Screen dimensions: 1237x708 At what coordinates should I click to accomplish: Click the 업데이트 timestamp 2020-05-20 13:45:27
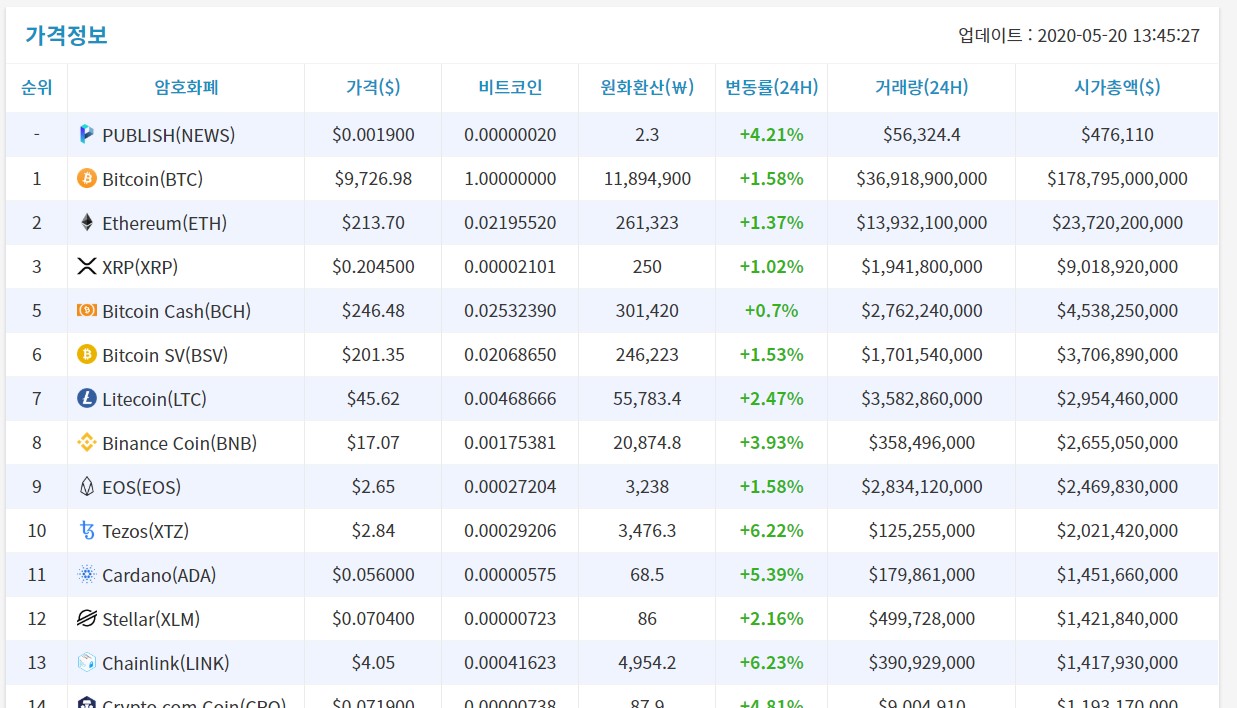tap(1079, 35)
